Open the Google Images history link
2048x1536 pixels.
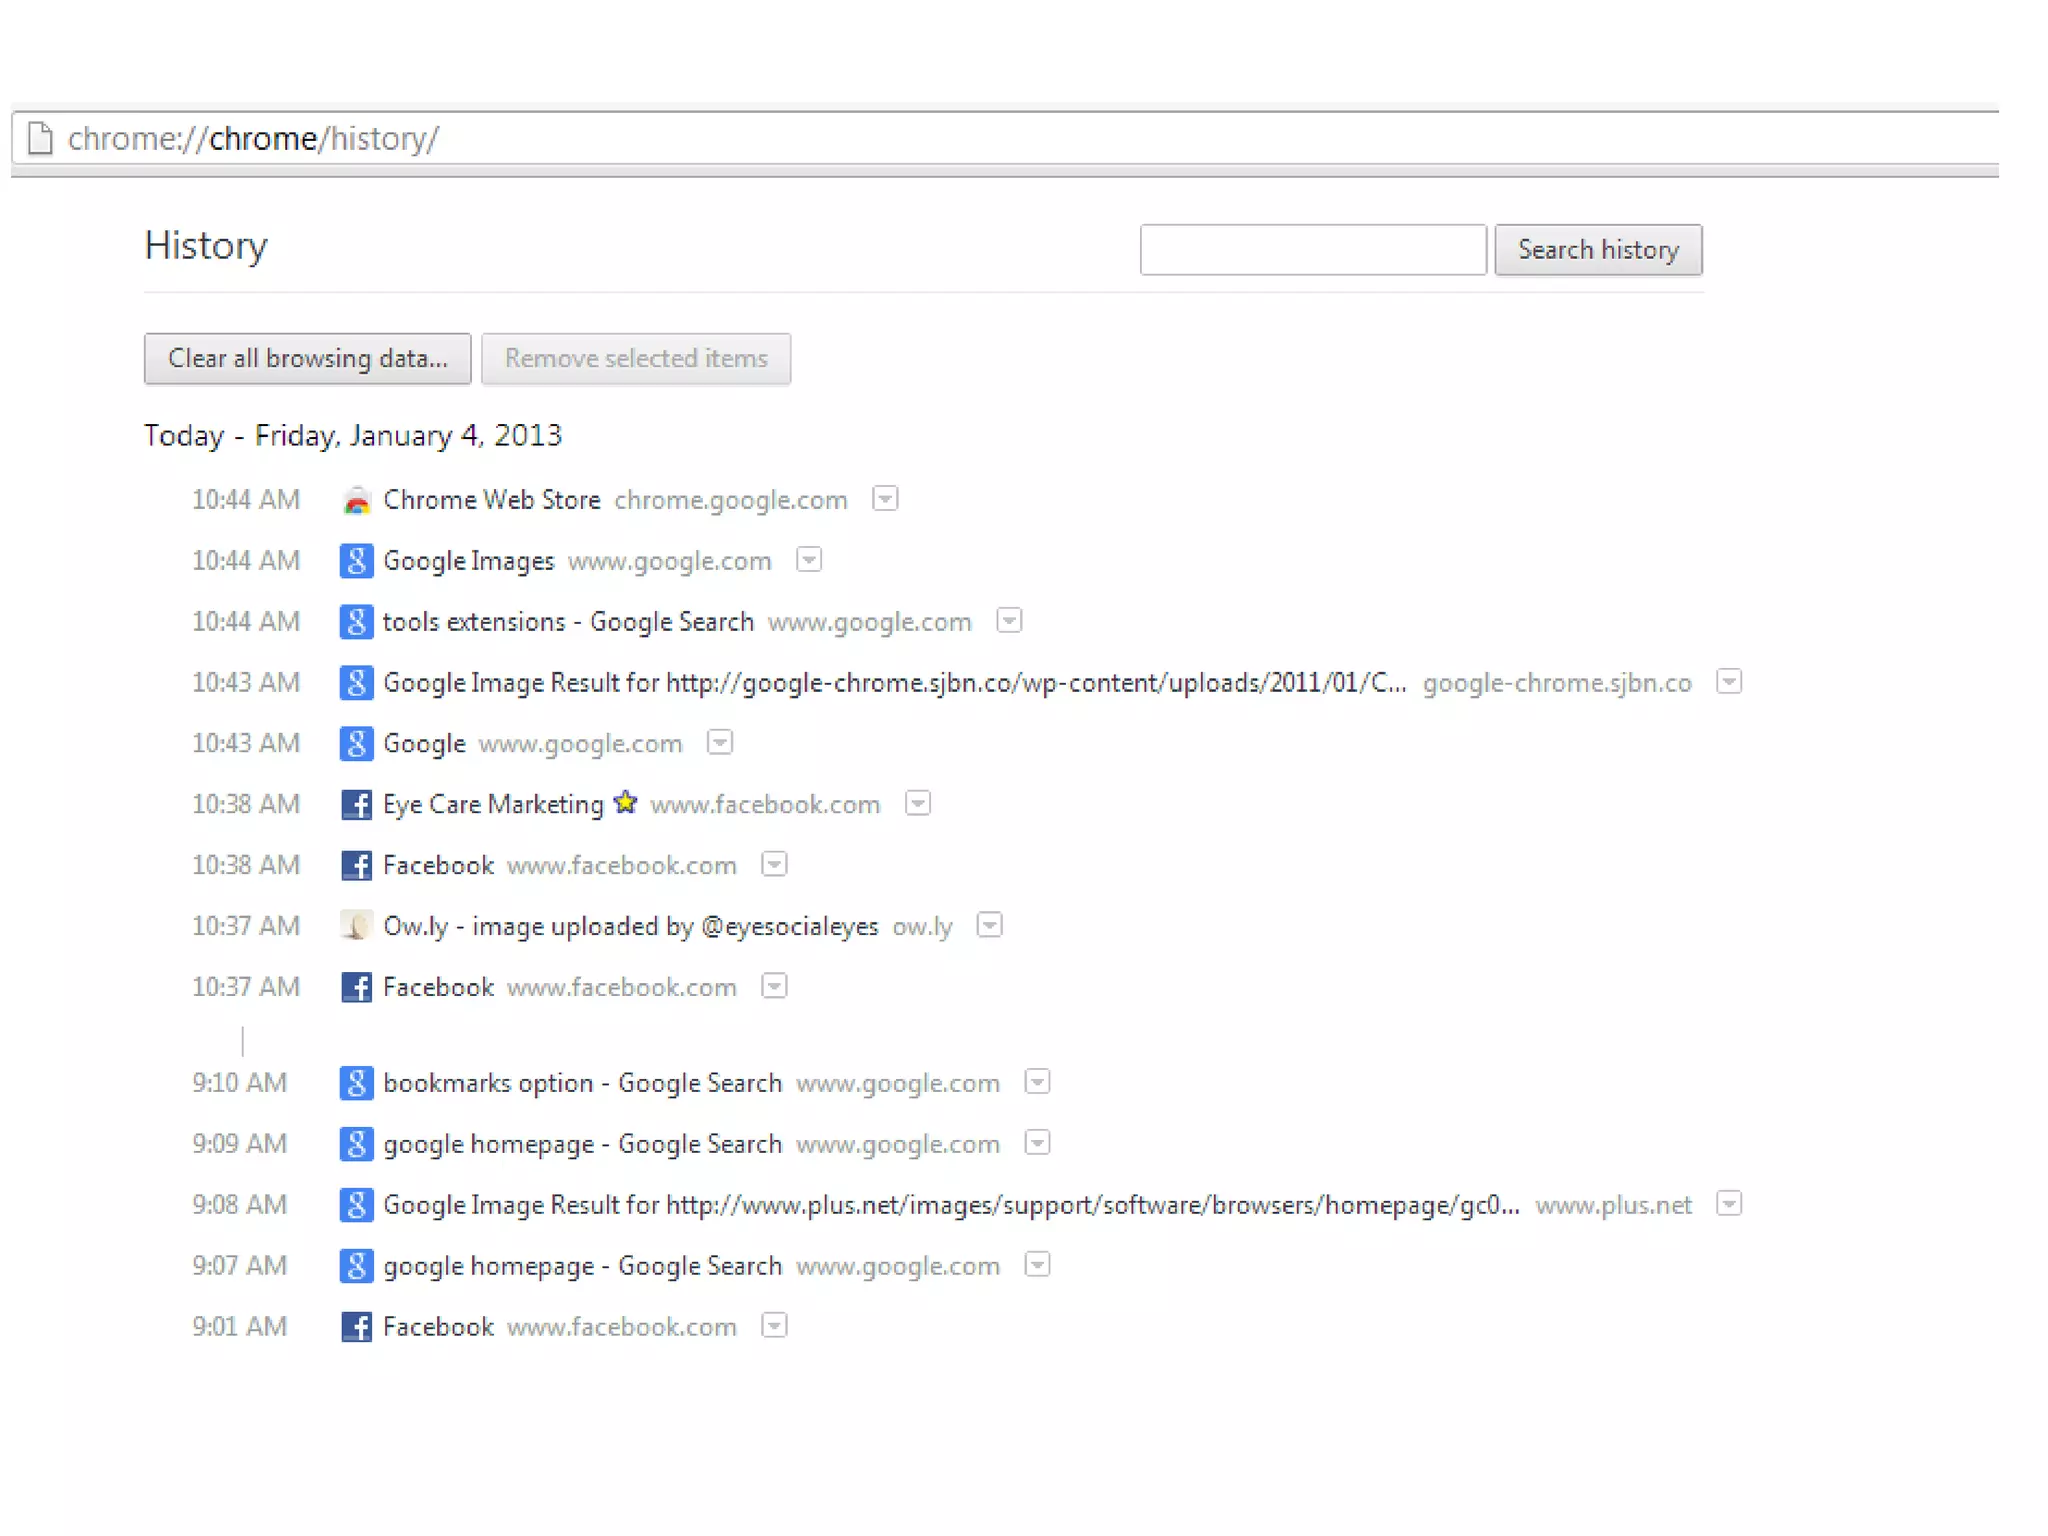tap(468, 561)
